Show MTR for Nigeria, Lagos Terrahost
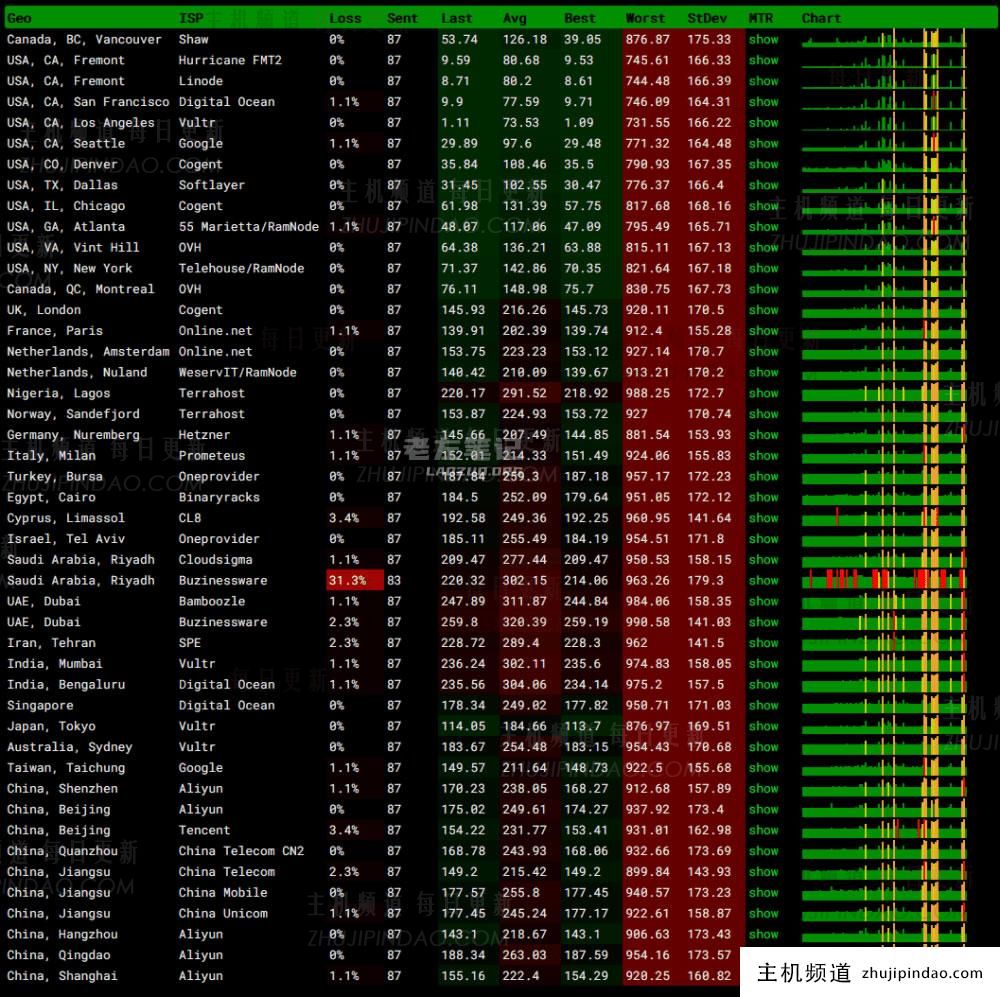 (x=763, y=393)
